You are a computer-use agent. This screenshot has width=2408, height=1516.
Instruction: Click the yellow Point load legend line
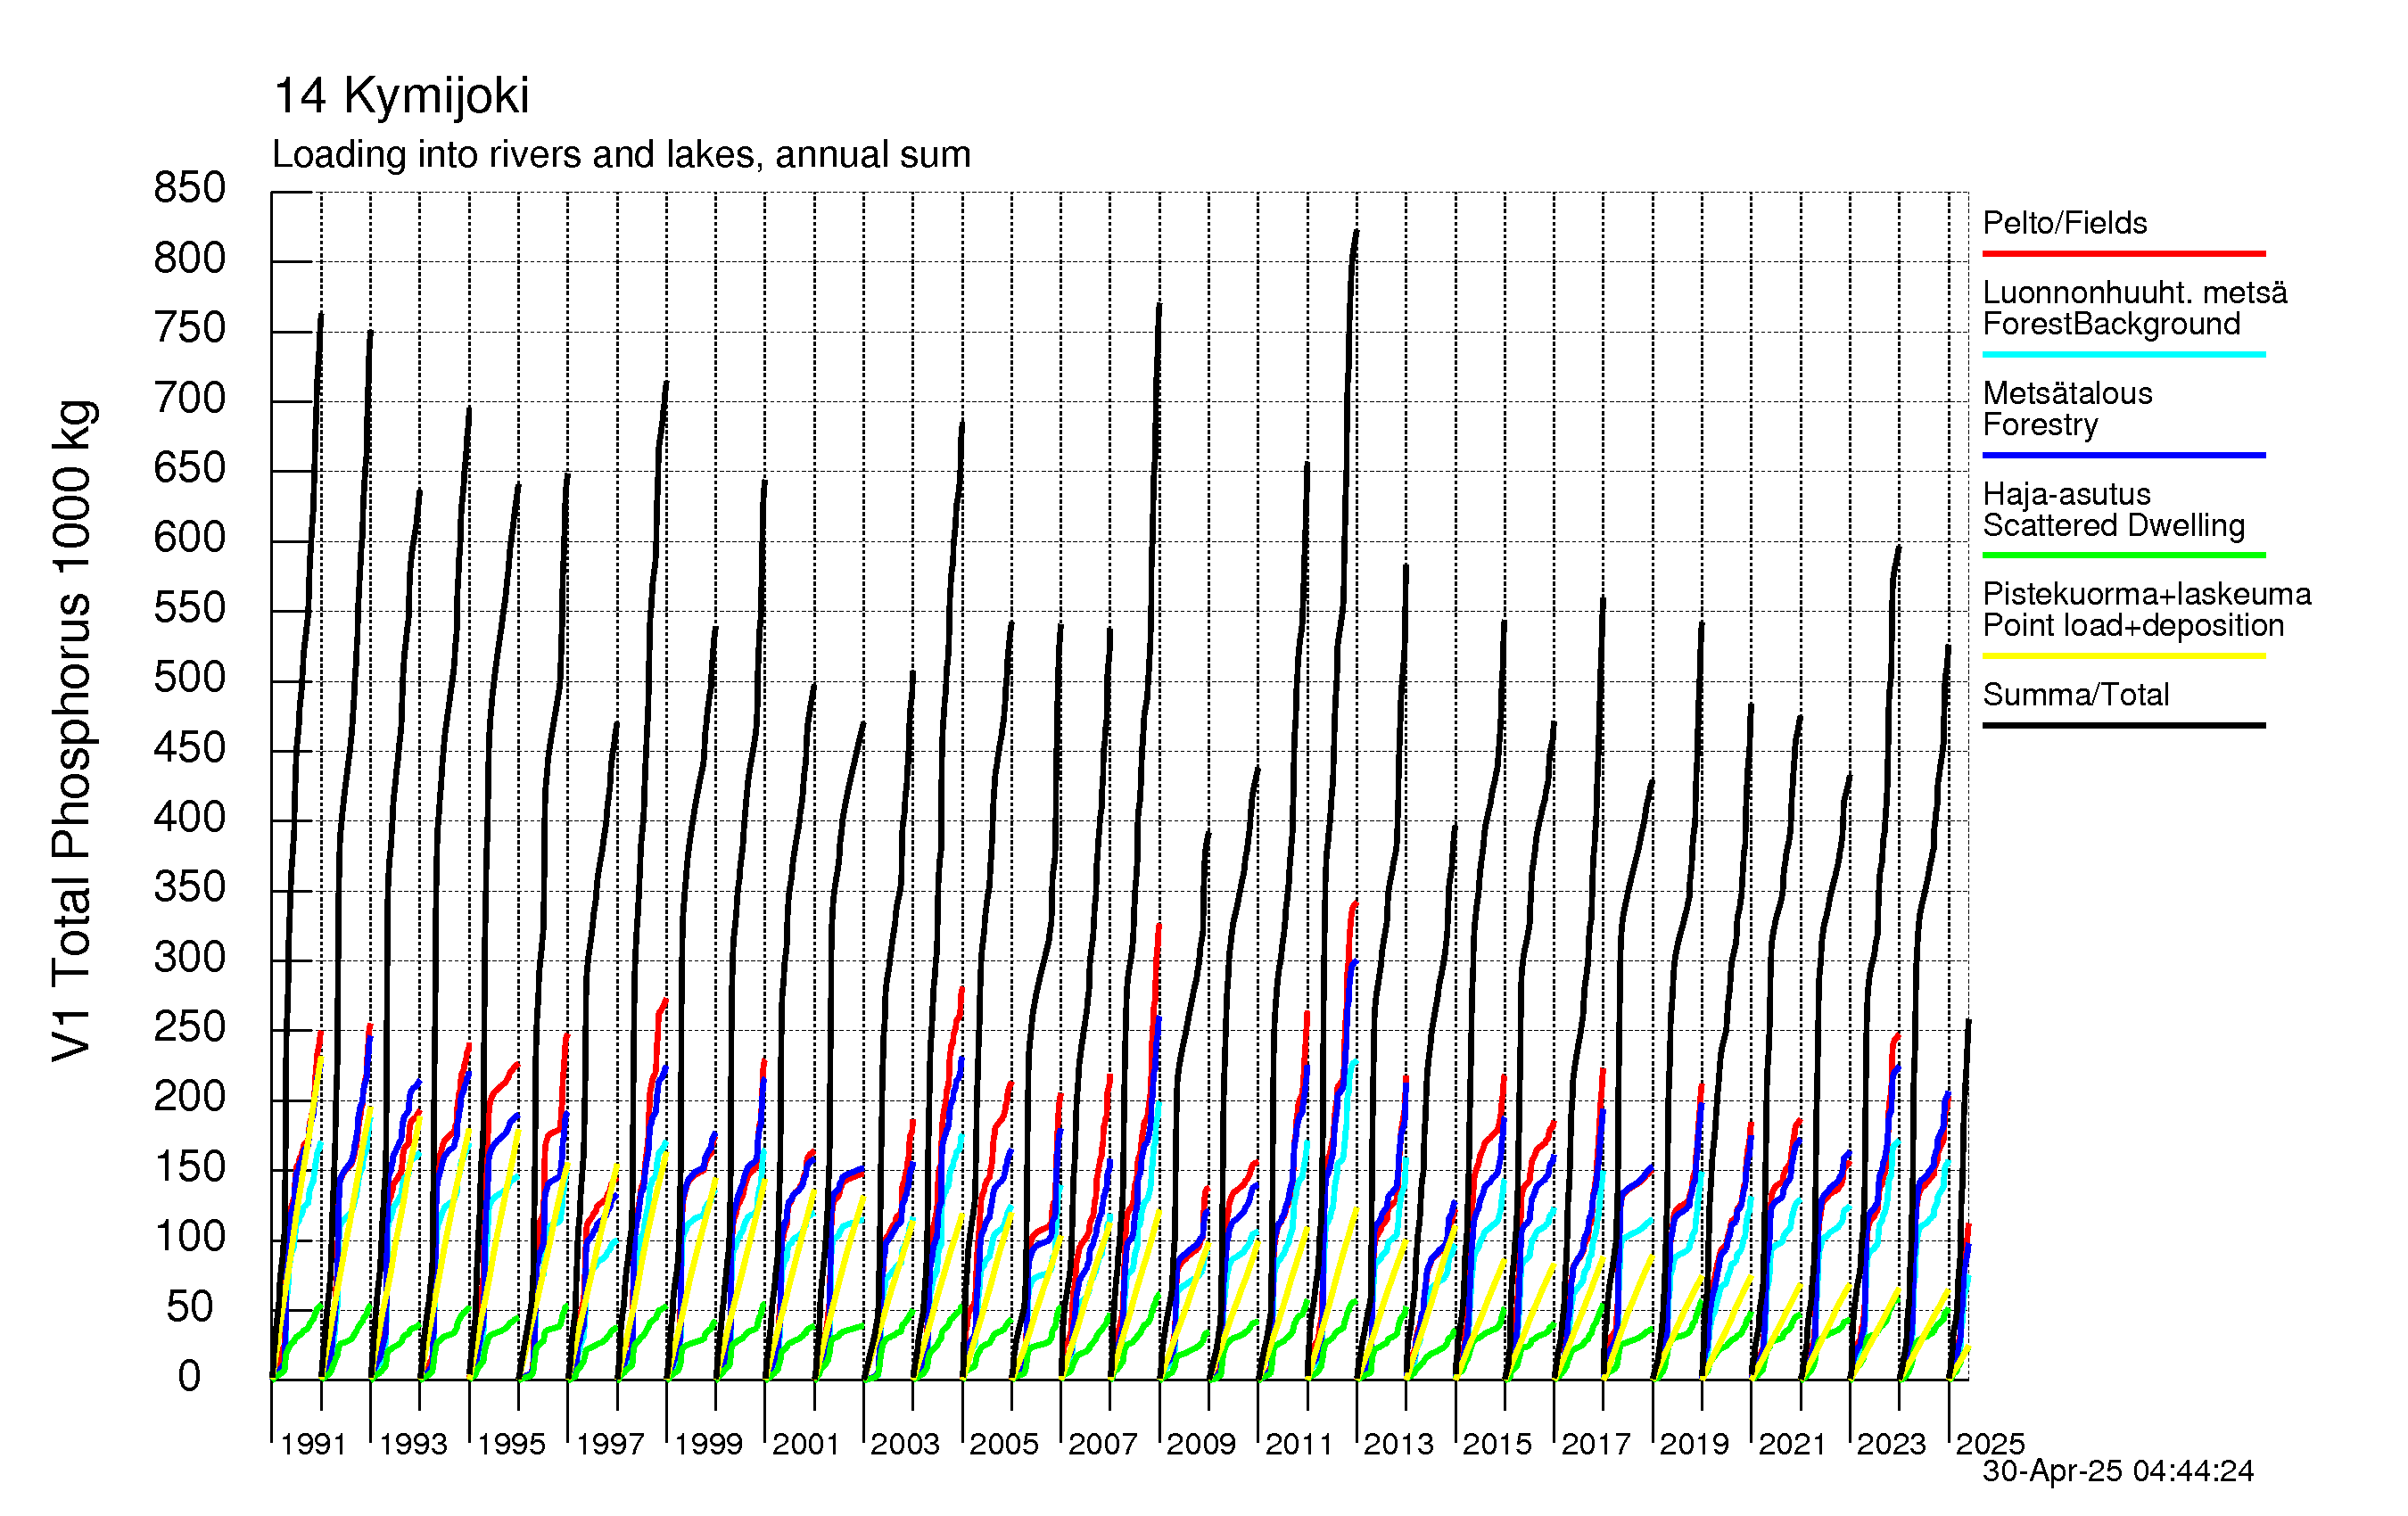[2124, 656]
